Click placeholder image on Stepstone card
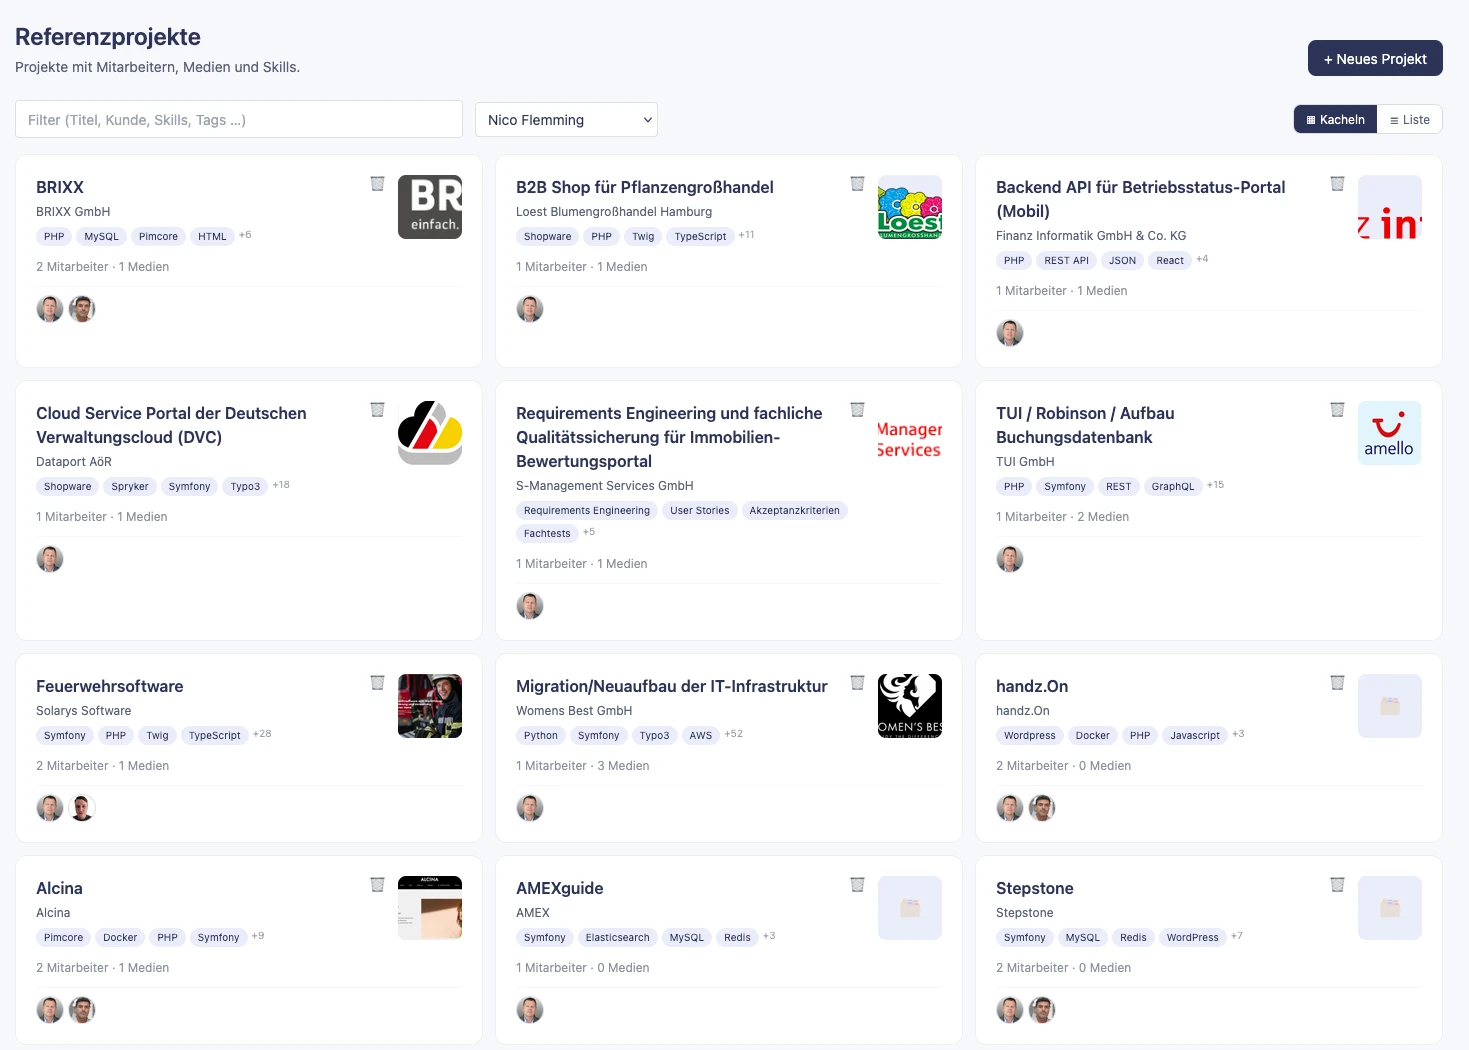This screenshot has height=1050, width=1469. (1390, 908)
